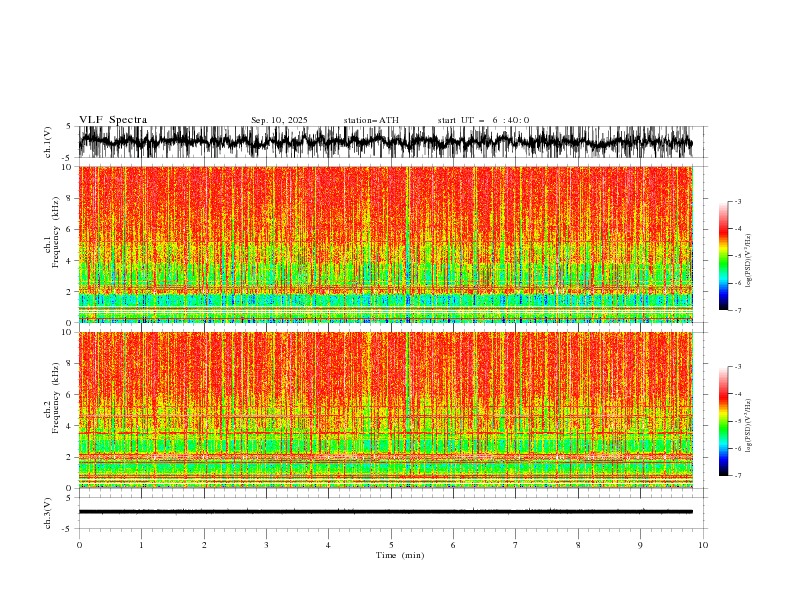The image size is (792, 612).
Task: Click the "3" tick on the Time axis
Action: pyautogui.click(x=266, y=545)
